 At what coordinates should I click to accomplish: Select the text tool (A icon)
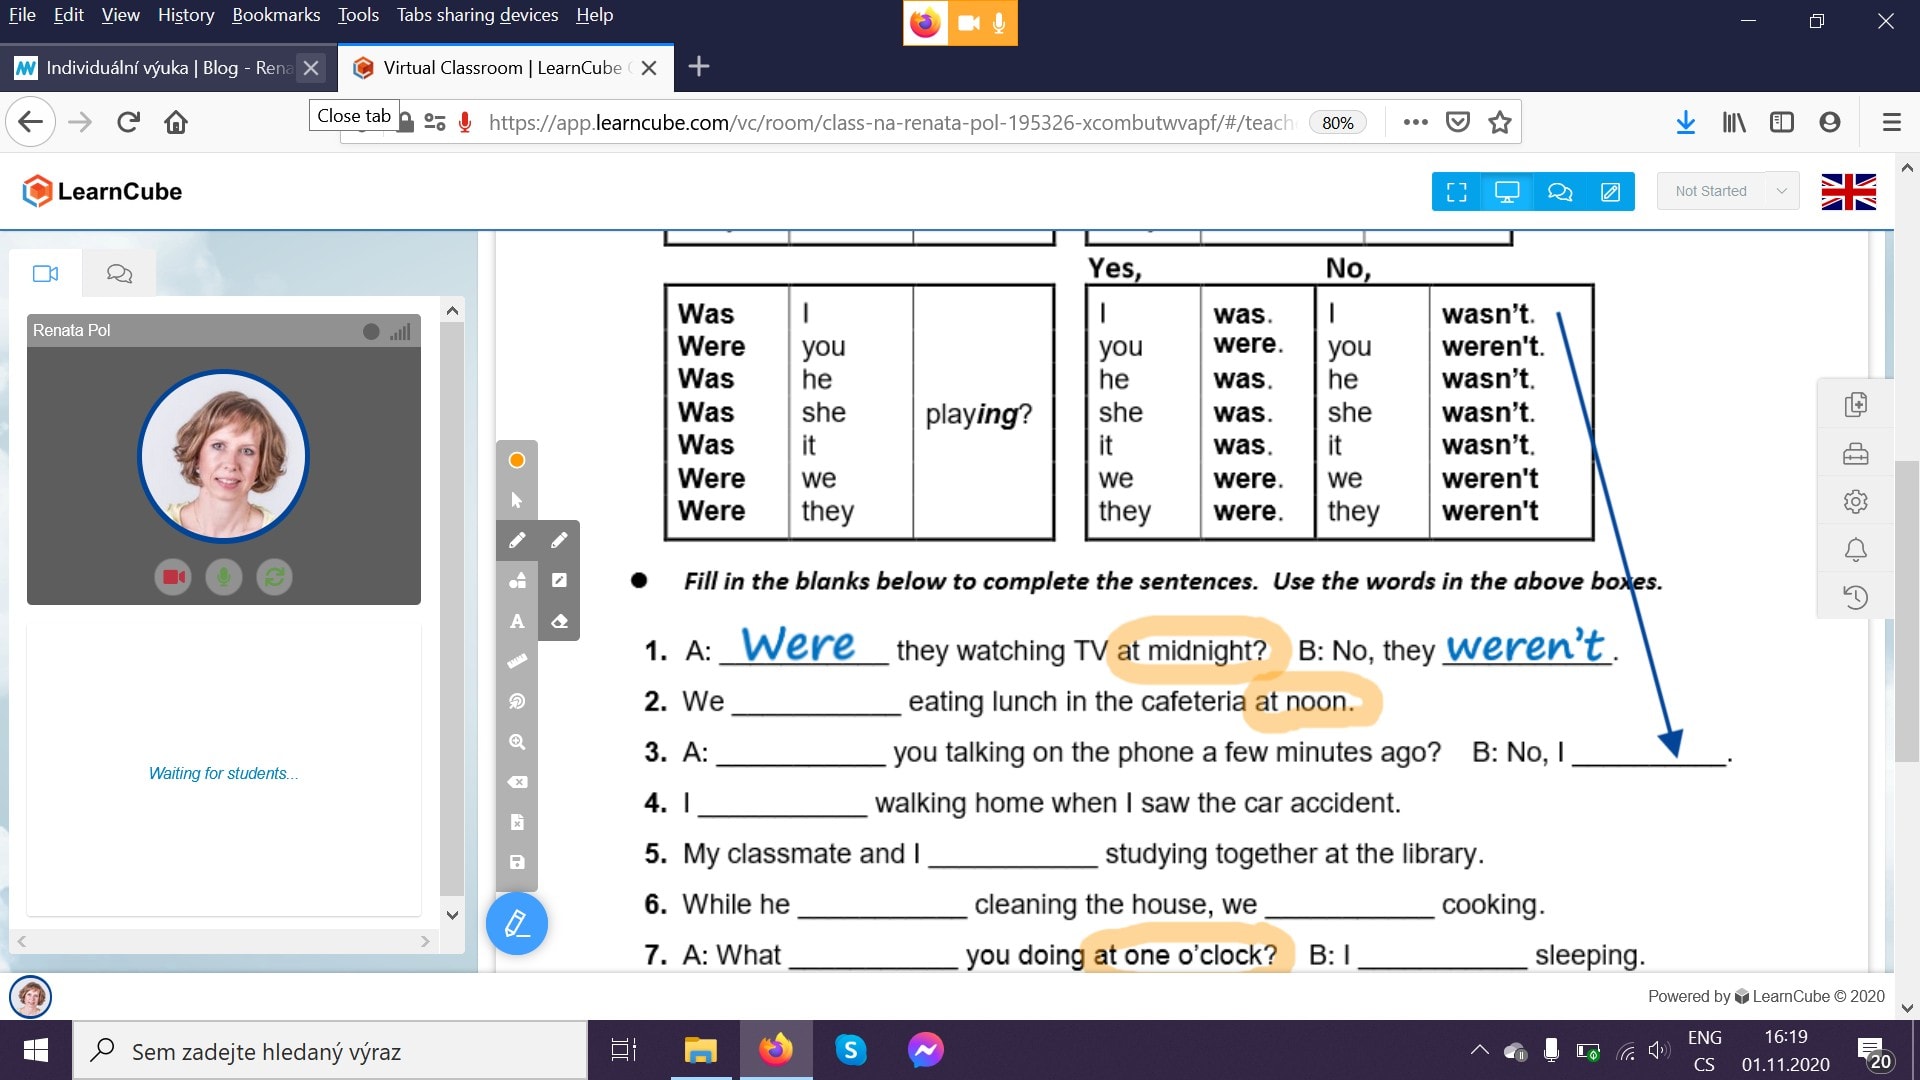point(517,621)
